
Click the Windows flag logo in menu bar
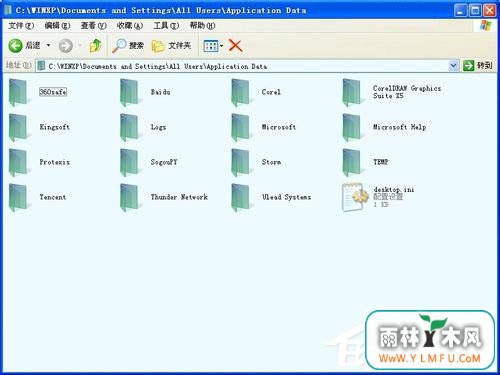(486, 25)
